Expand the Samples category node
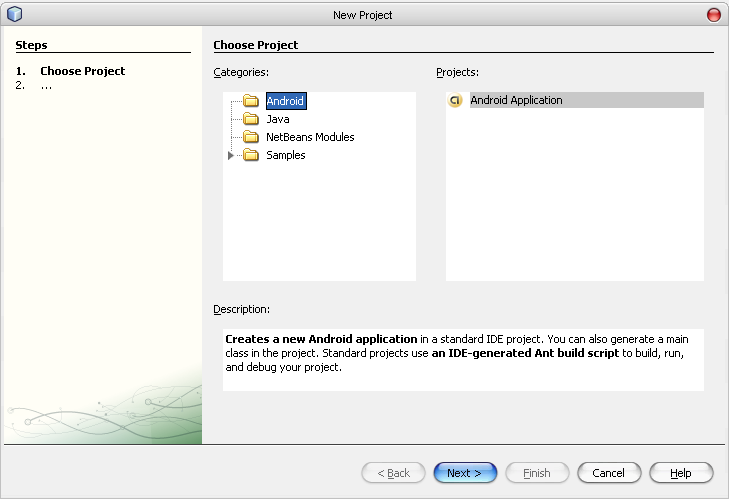This screenshot has height=499, width=729. point(231,155)
